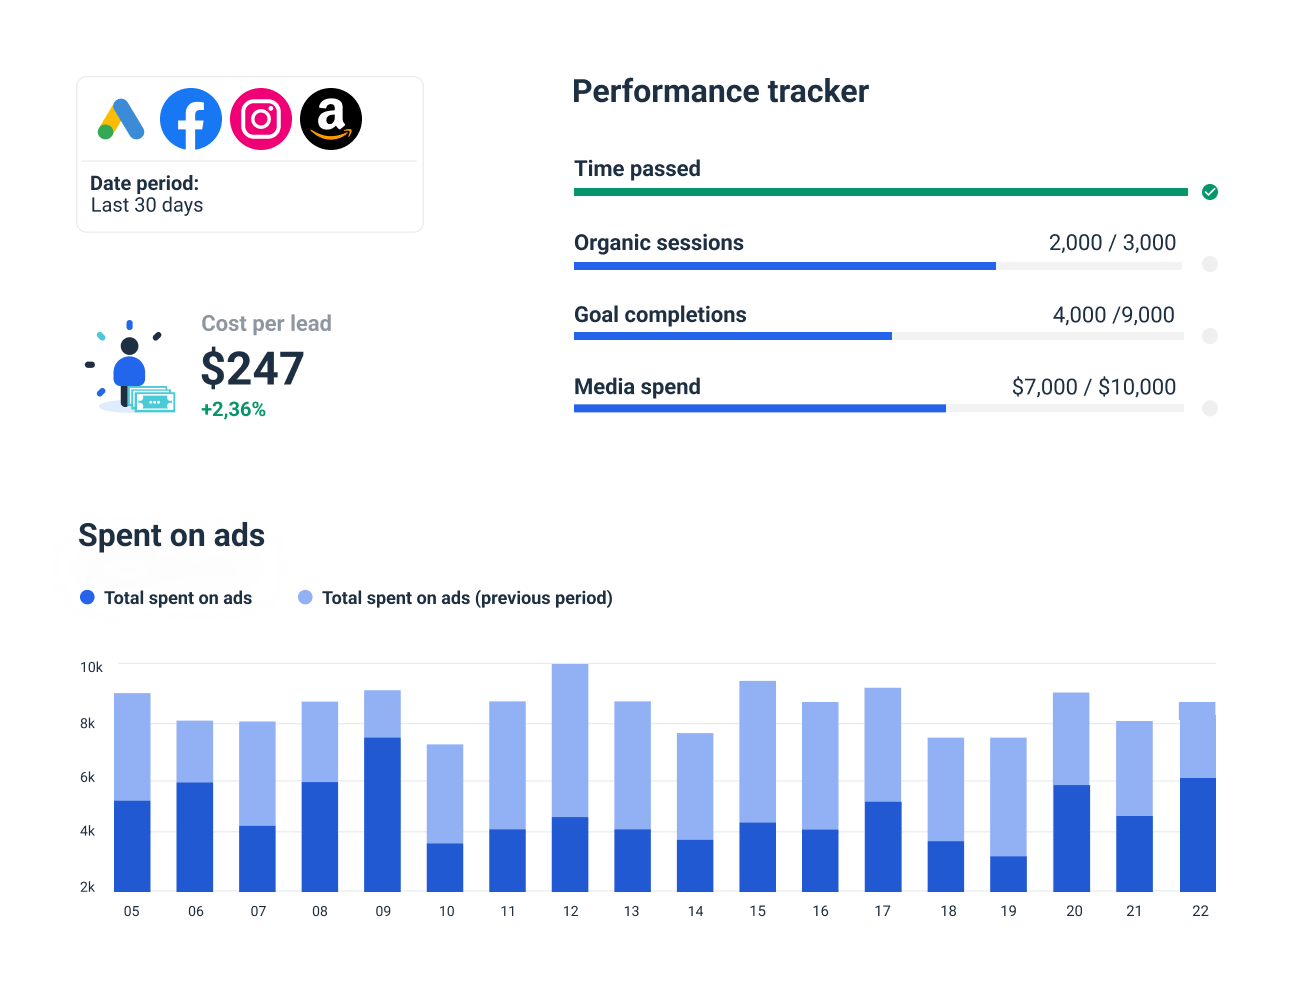Click the Facebook platform icon
The height and width of the screenshot is (1000, 1300).
(190, 118)
